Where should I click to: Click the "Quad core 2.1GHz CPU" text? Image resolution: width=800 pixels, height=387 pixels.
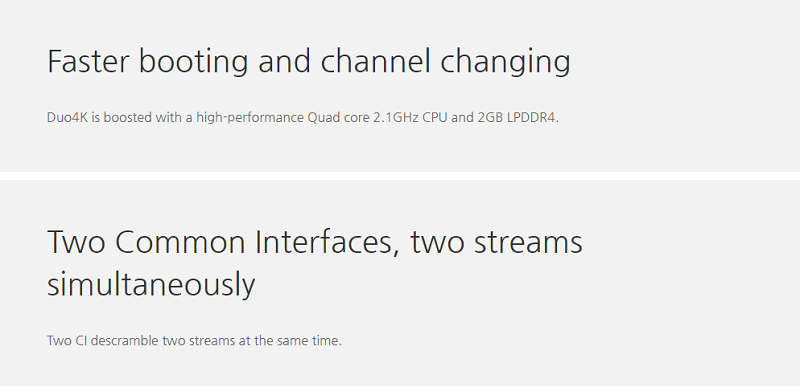tap(377, 118)
